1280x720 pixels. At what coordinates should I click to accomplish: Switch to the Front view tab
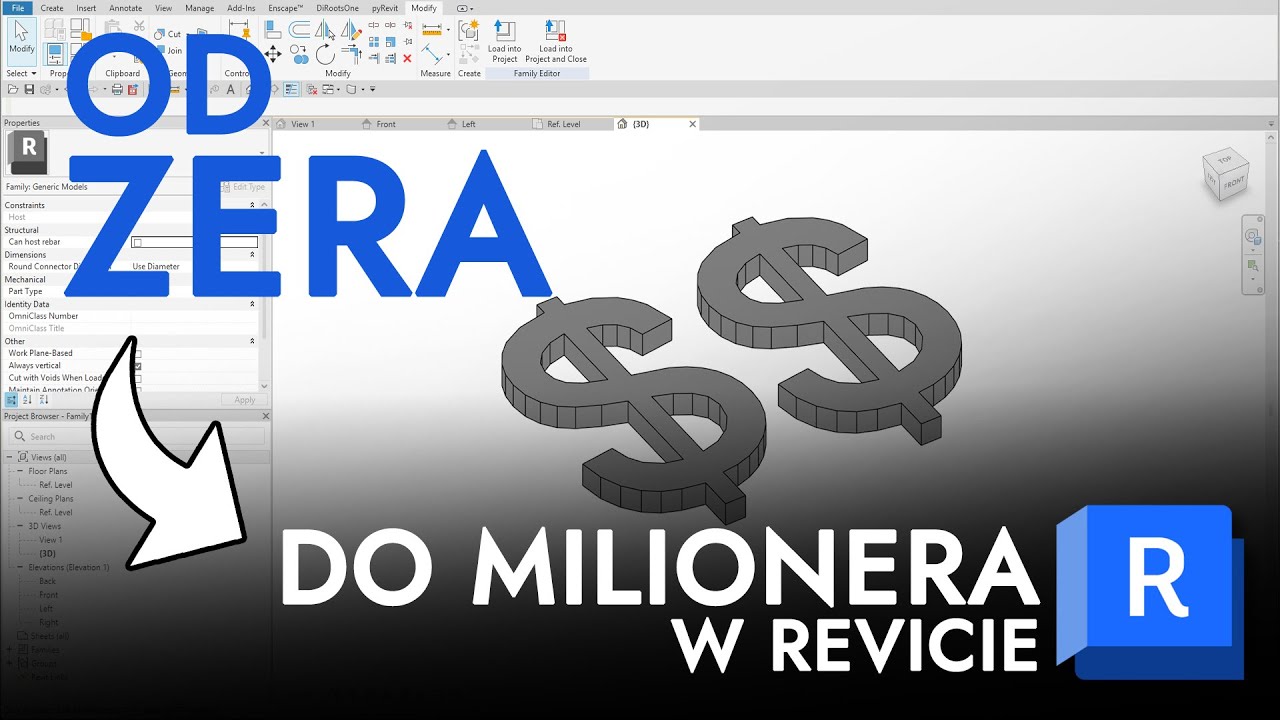click(x=386, y=124)
